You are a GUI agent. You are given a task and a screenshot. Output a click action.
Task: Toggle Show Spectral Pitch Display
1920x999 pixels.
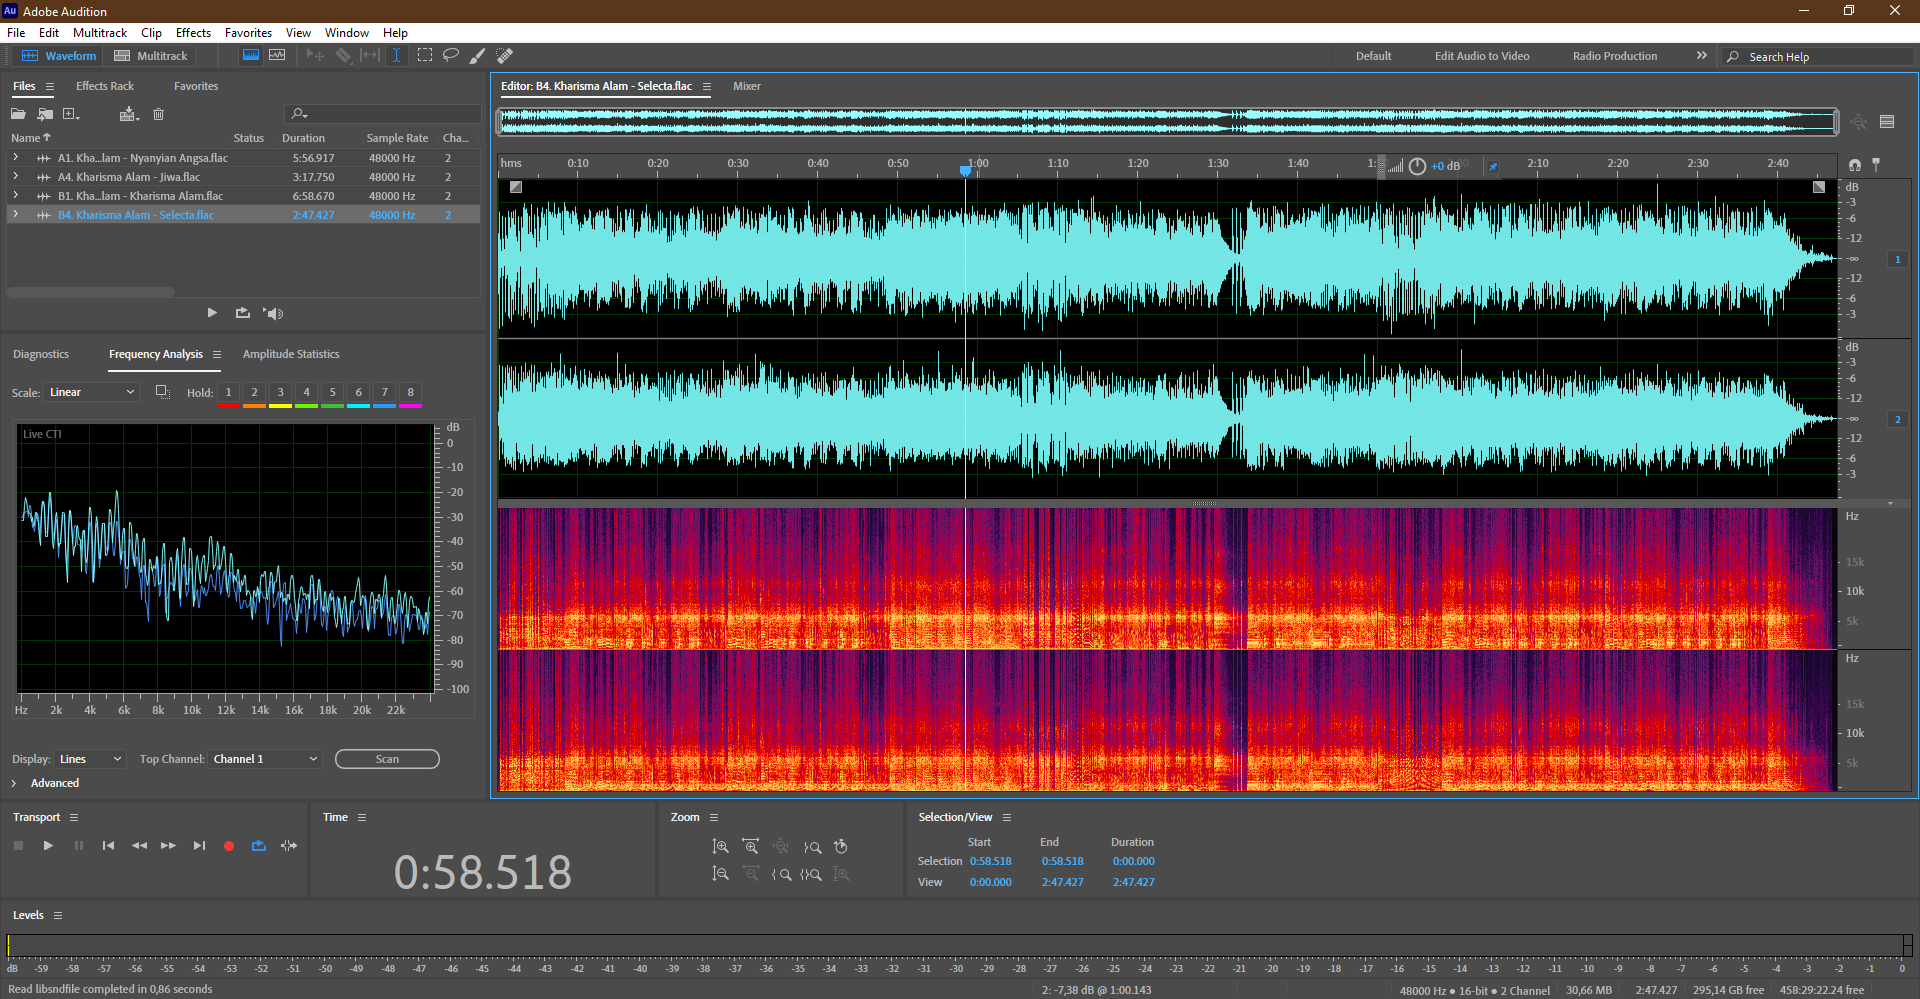277,56
